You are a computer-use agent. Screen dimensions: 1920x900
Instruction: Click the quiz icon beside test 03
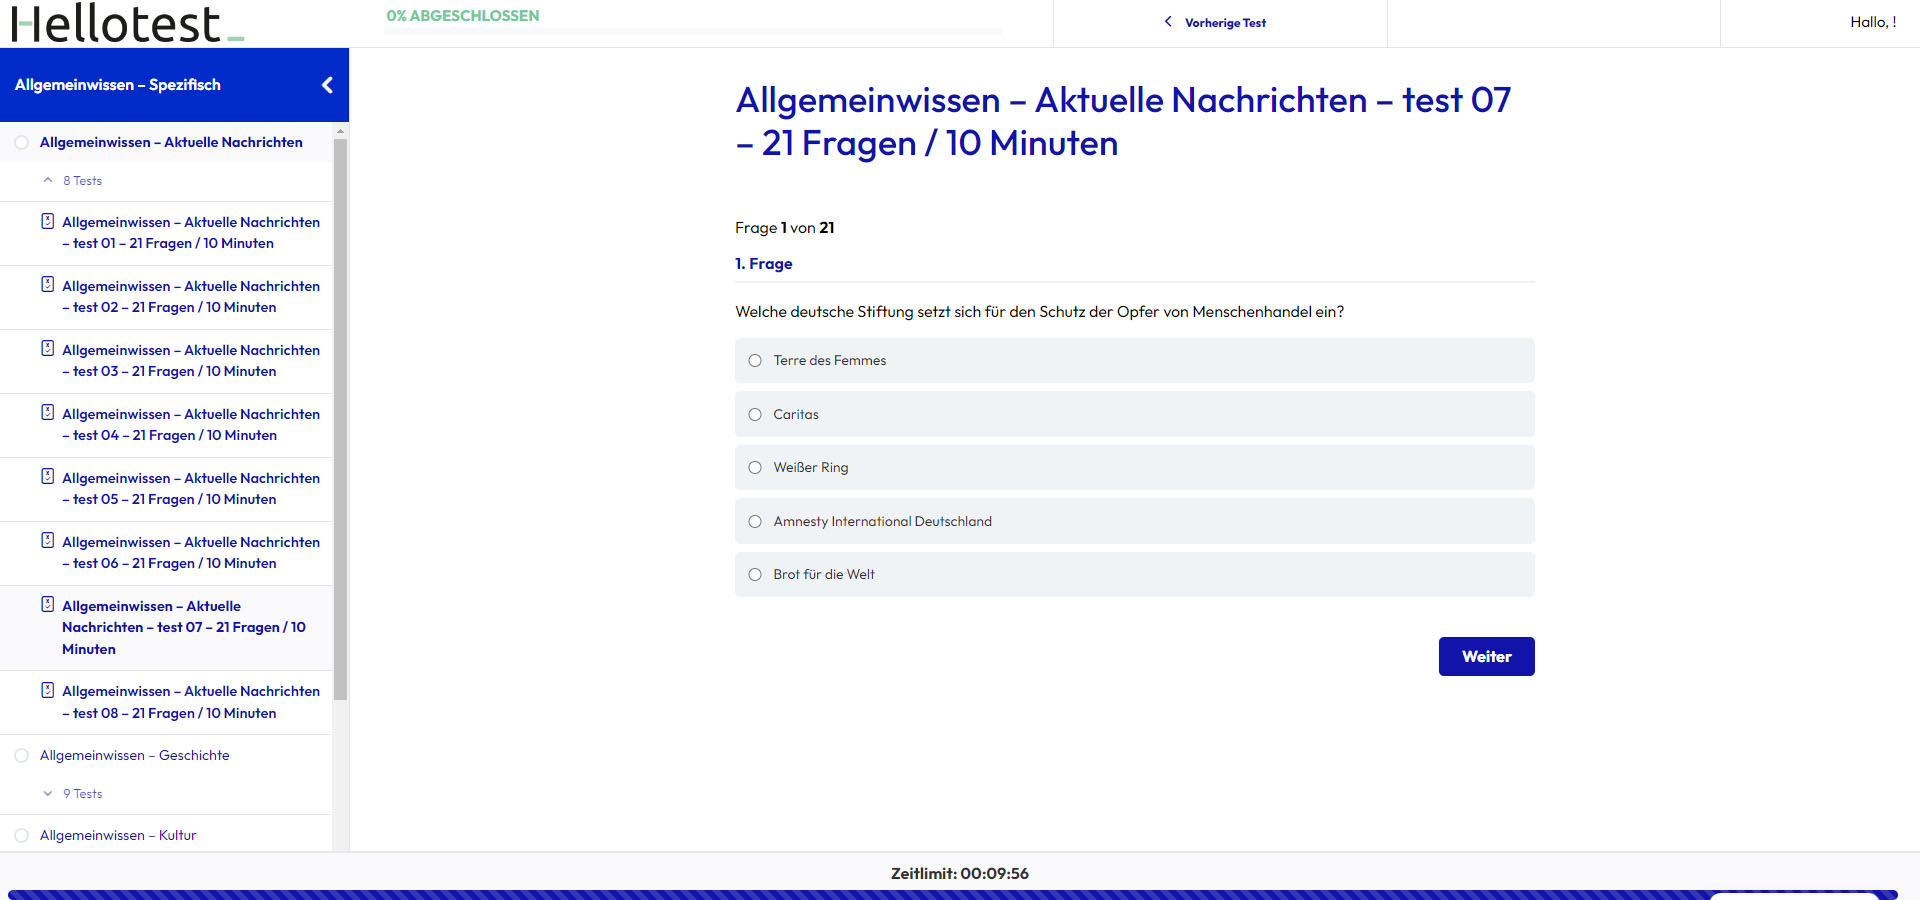coord(47,349)
